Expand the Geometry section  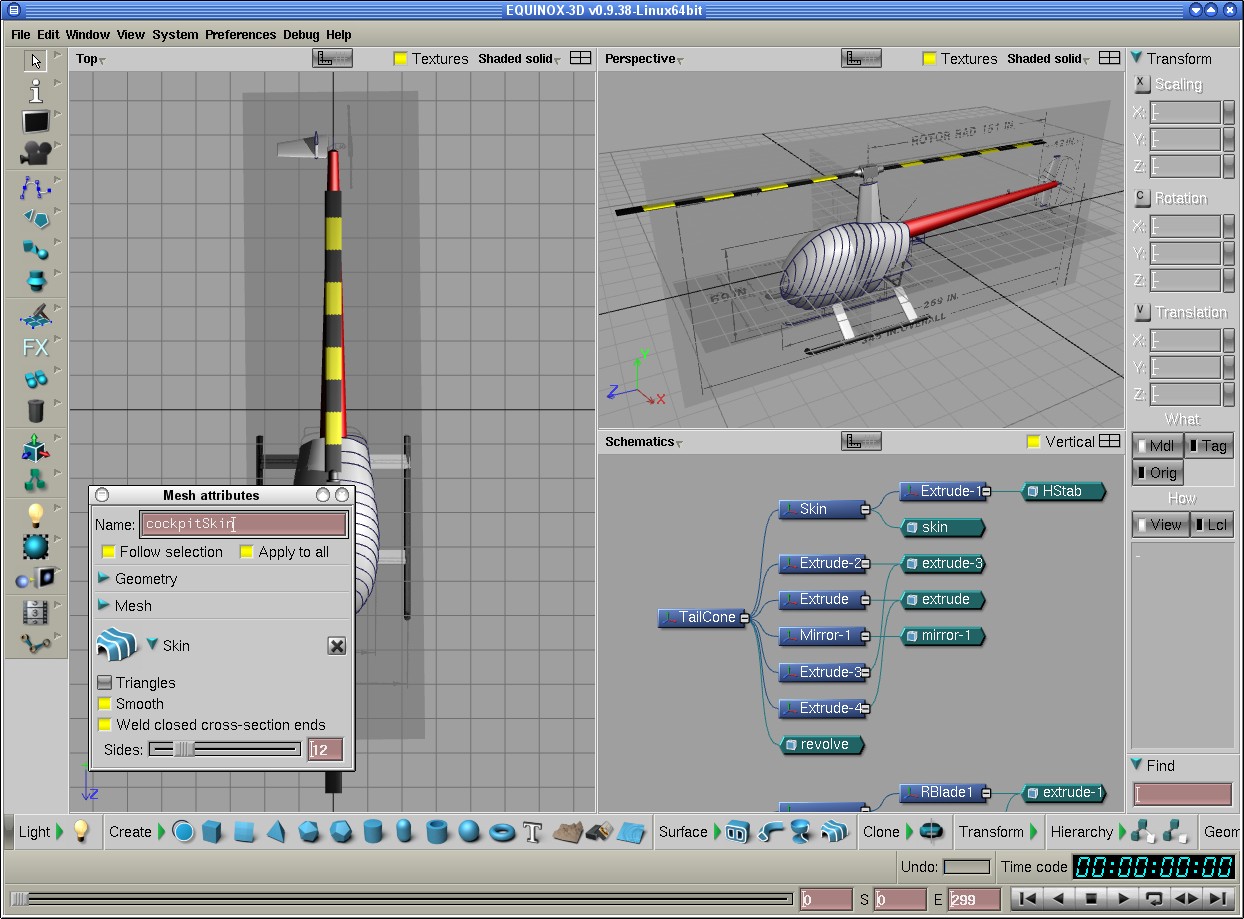(104, 579)
